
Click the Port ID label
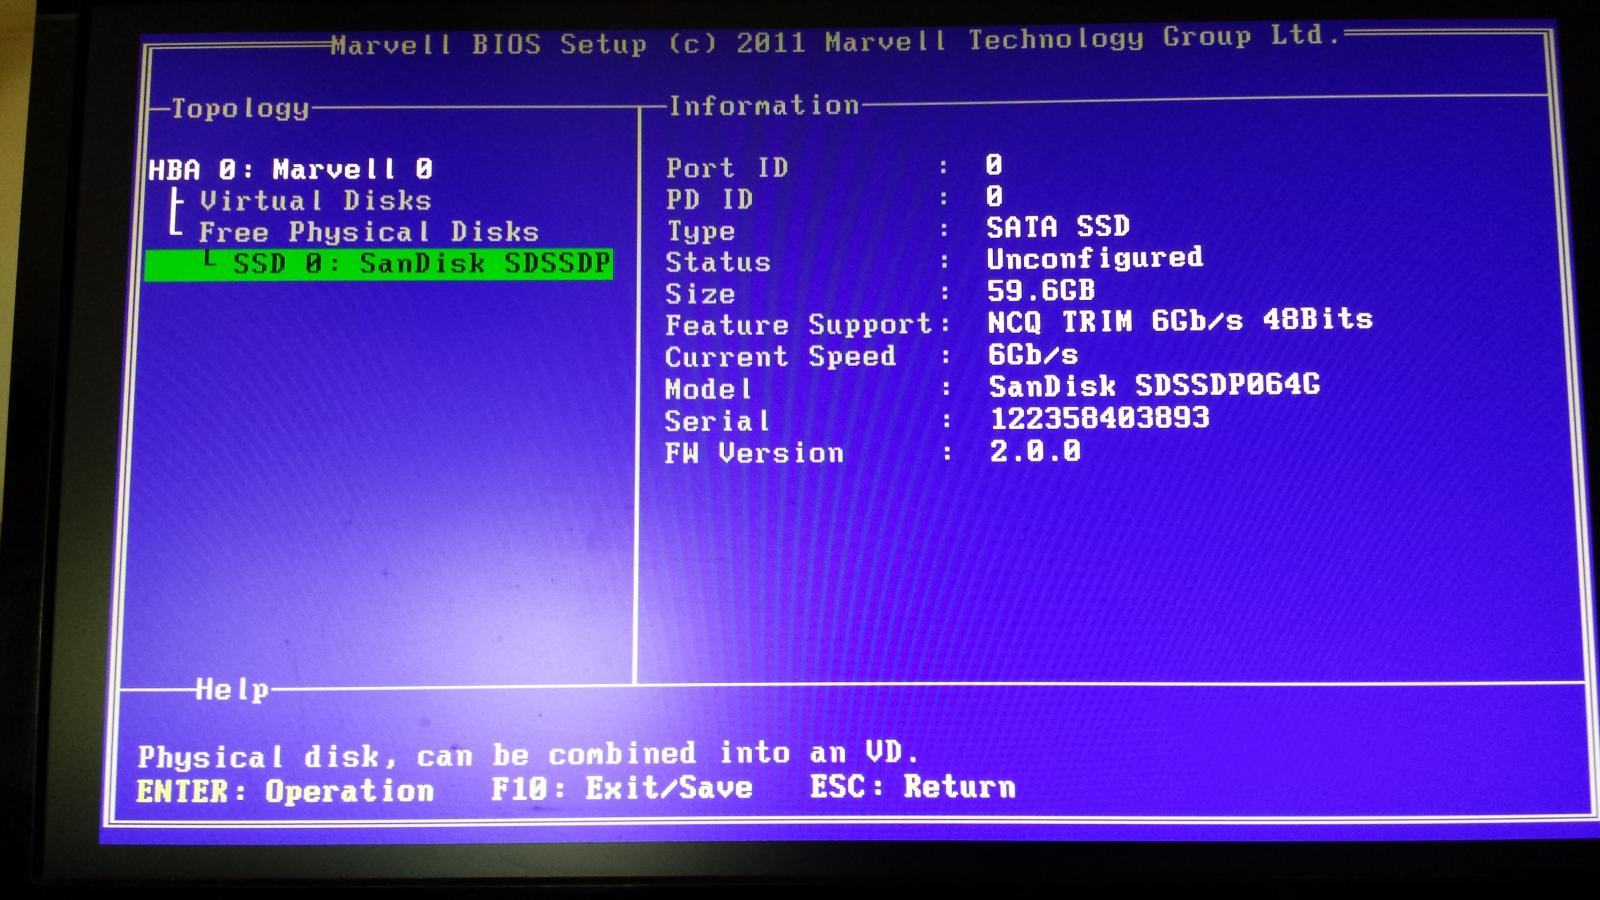[x=727, y=168]
